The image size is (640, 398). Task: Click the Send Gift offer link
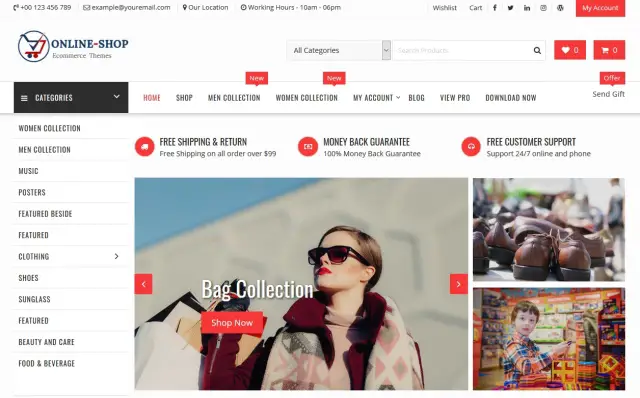pos(609,94)
